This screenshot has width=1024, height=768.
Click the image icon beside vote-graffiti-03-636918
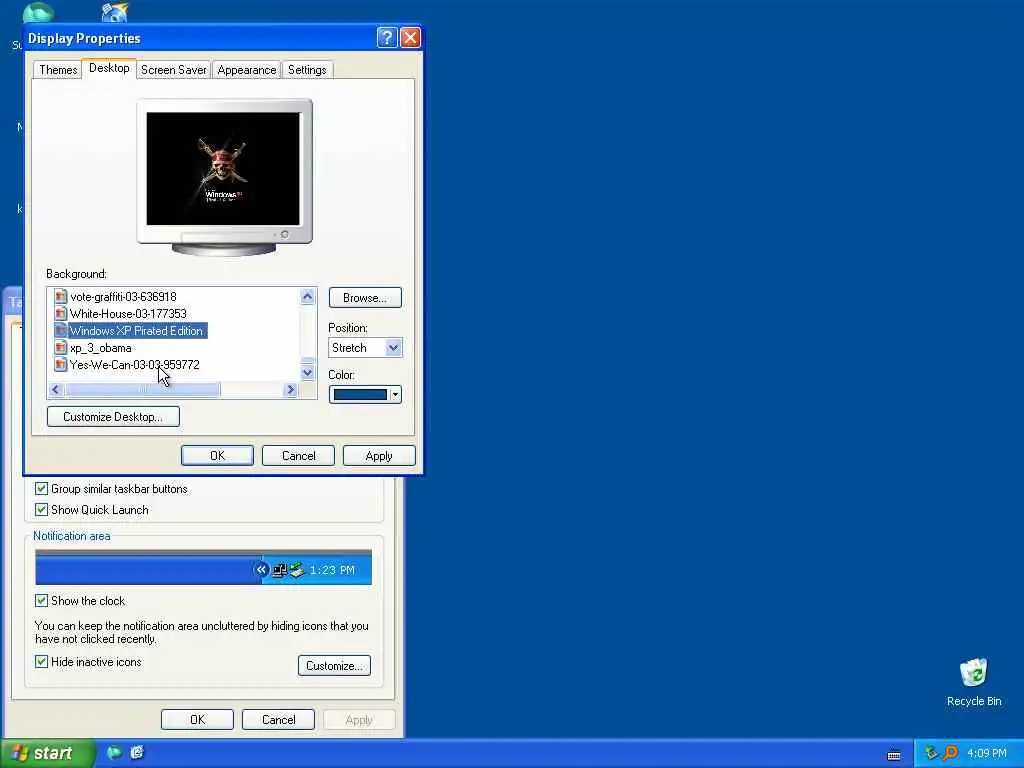pyautogui.click(x=61, y=296)
